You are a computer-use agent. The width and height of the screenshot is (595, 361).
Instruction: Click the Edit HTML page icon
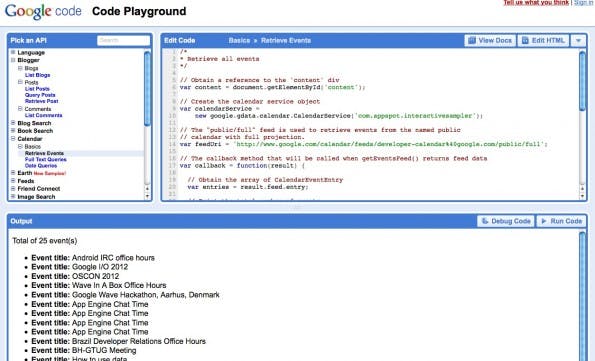pyautogui.click(x=525, y=40)
